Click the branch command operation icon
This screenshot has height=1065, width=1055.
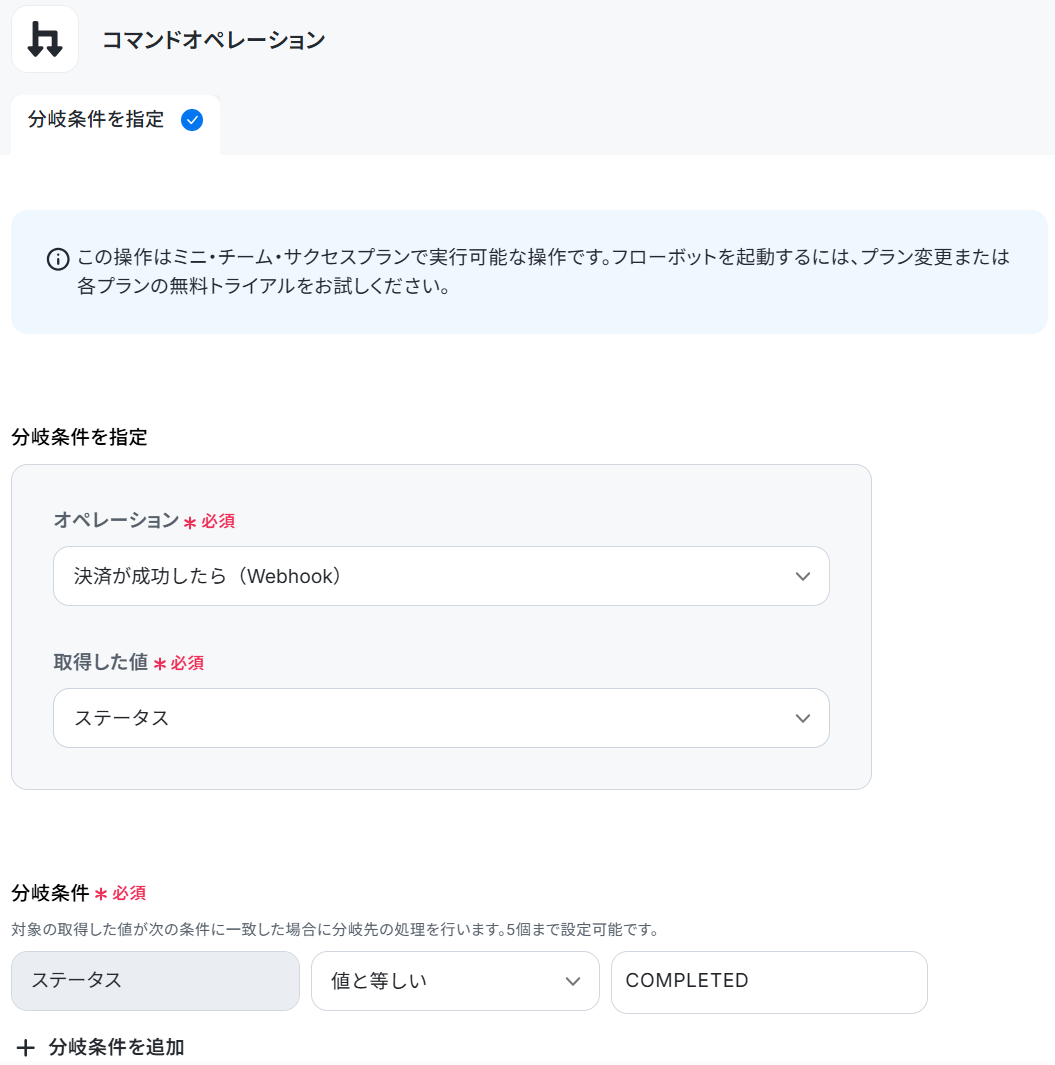pos(45,39)
